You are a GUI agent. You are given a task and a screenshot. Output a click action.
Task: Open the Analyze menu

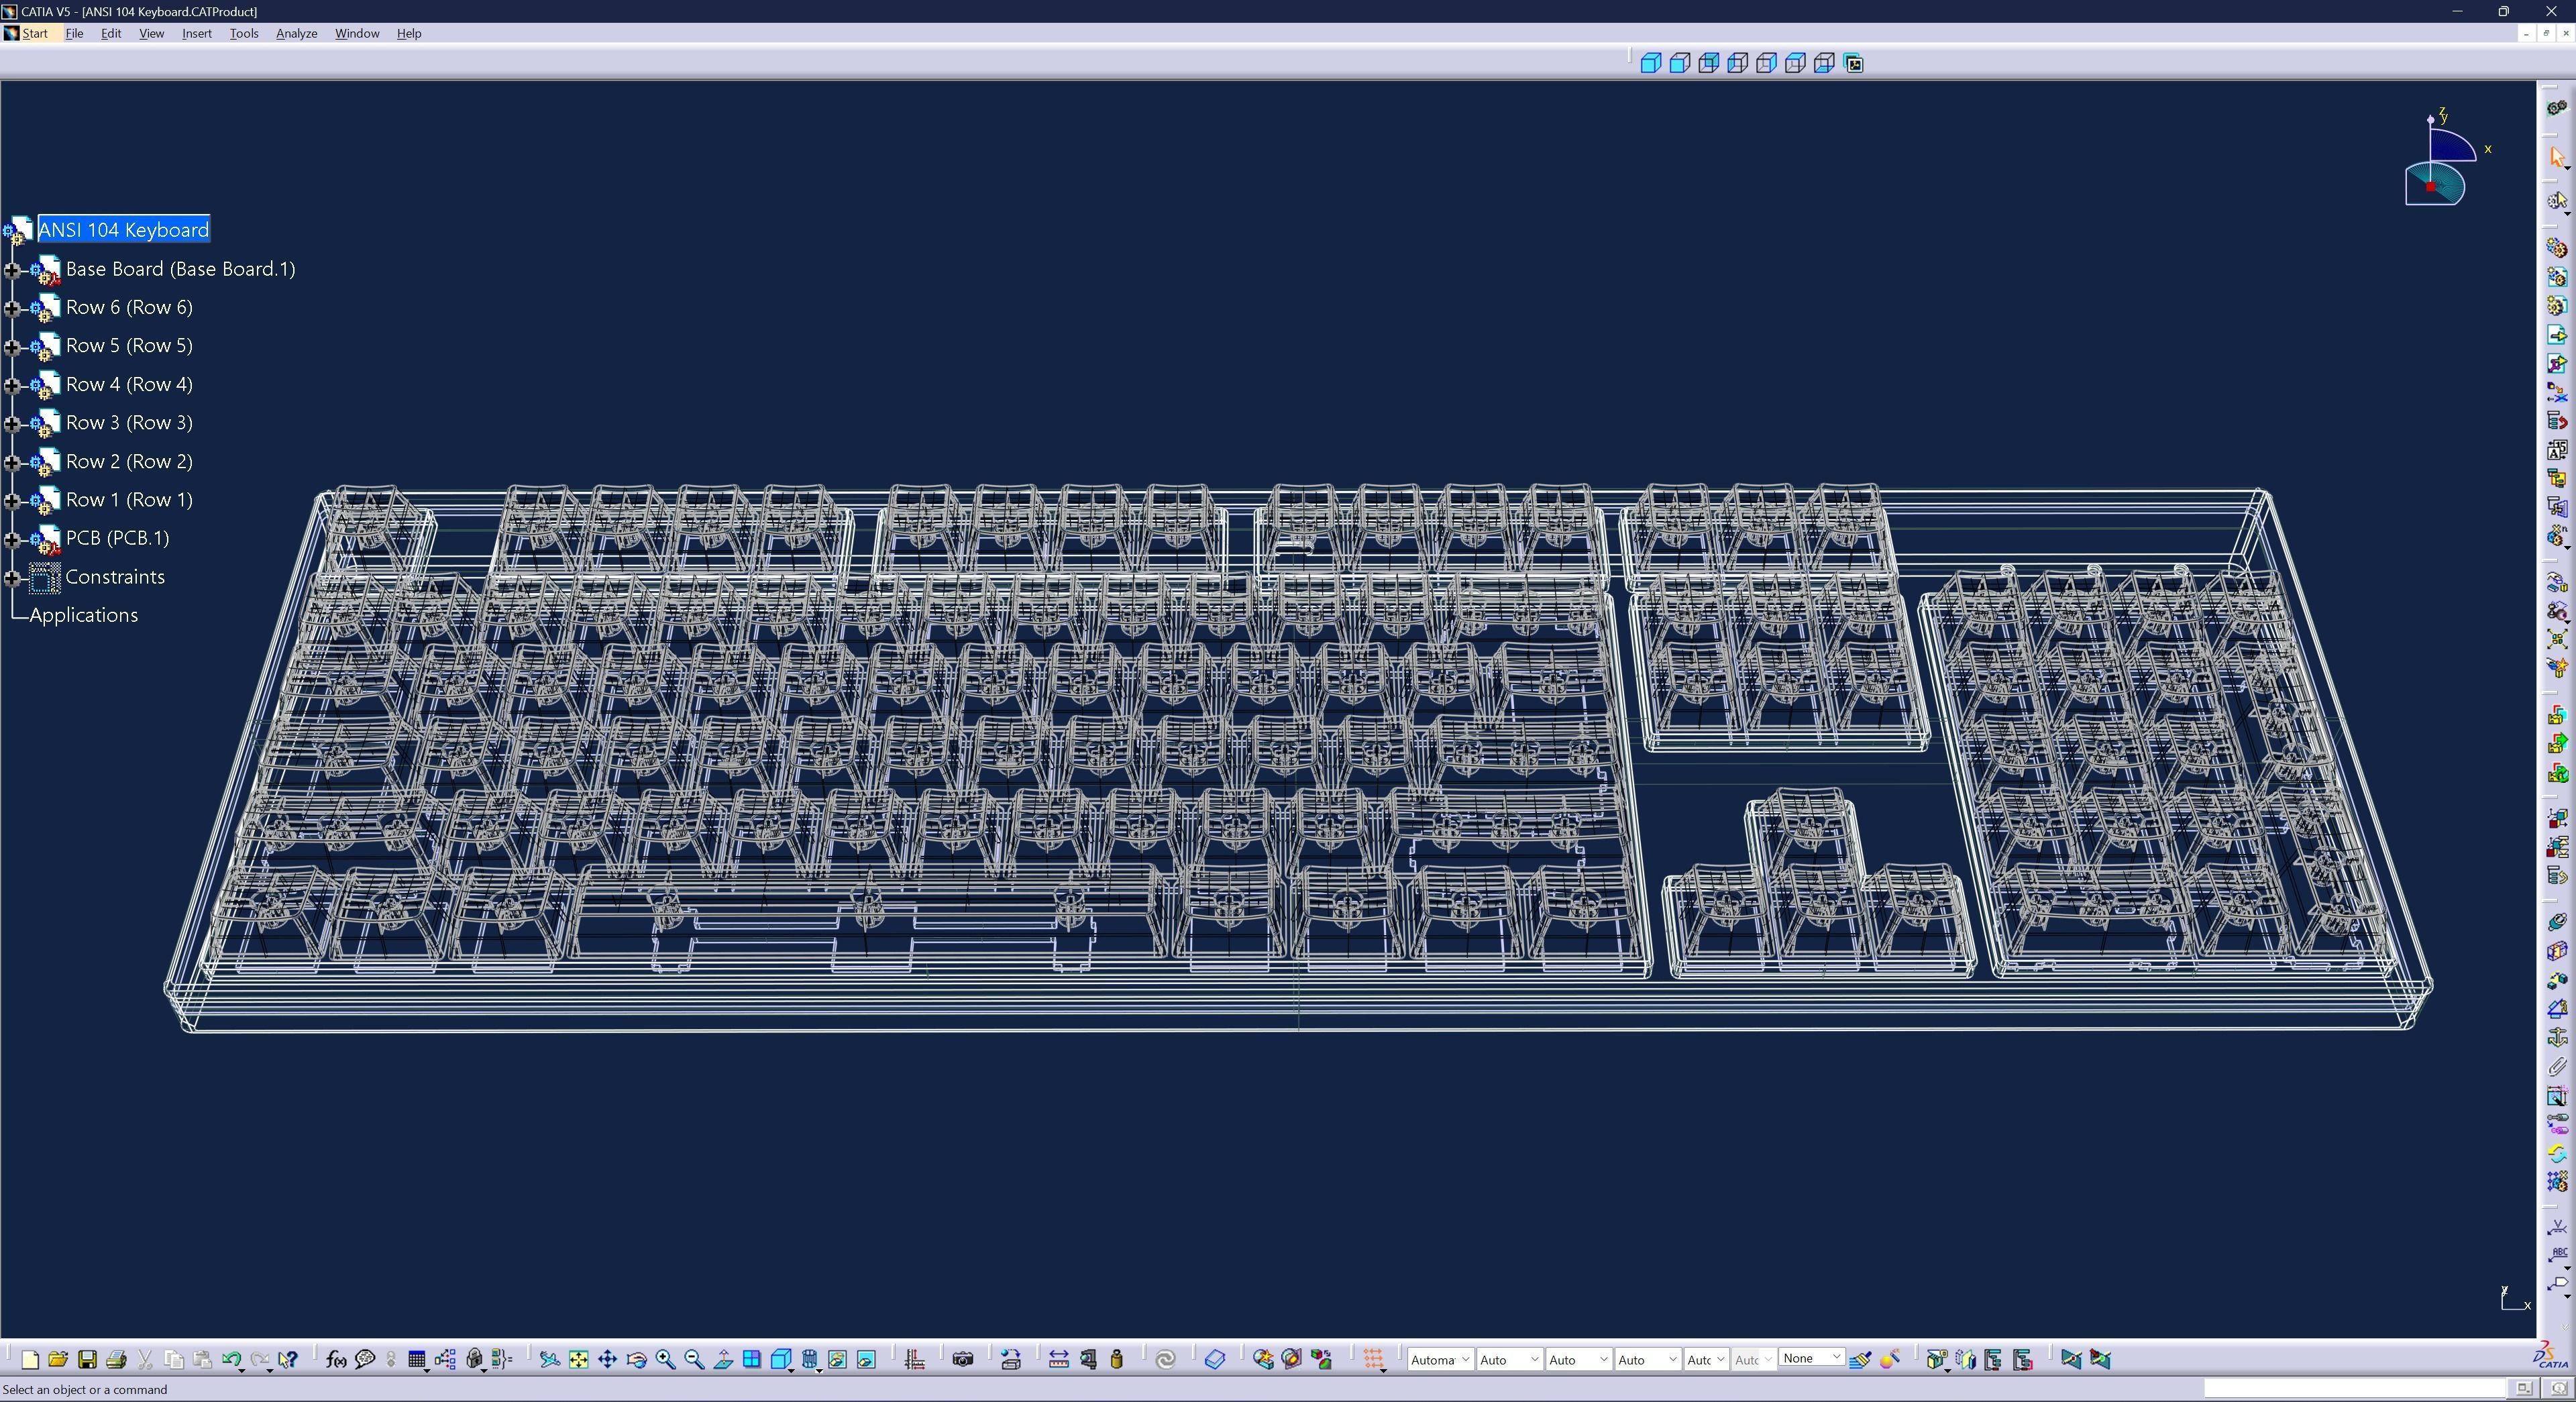pos(296,33)
